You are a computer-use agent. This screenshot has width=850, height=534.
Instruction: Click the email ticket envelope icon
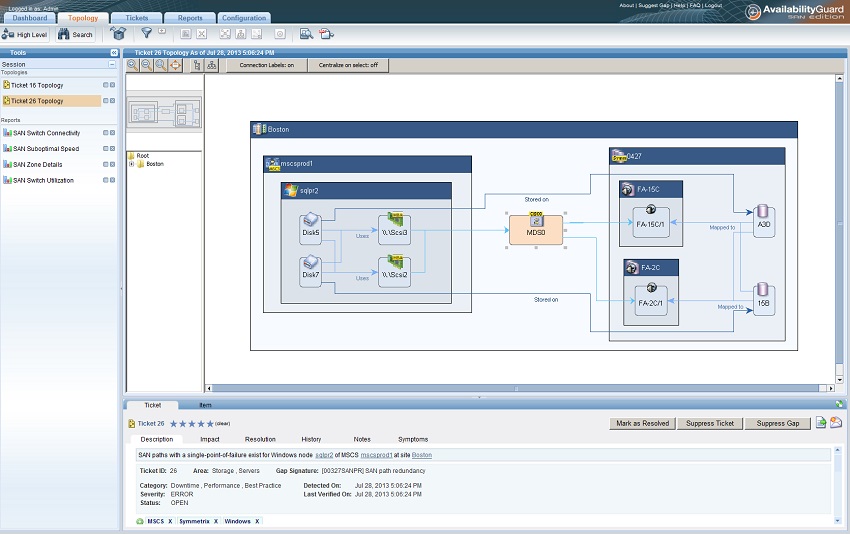[x=836, y=422]
